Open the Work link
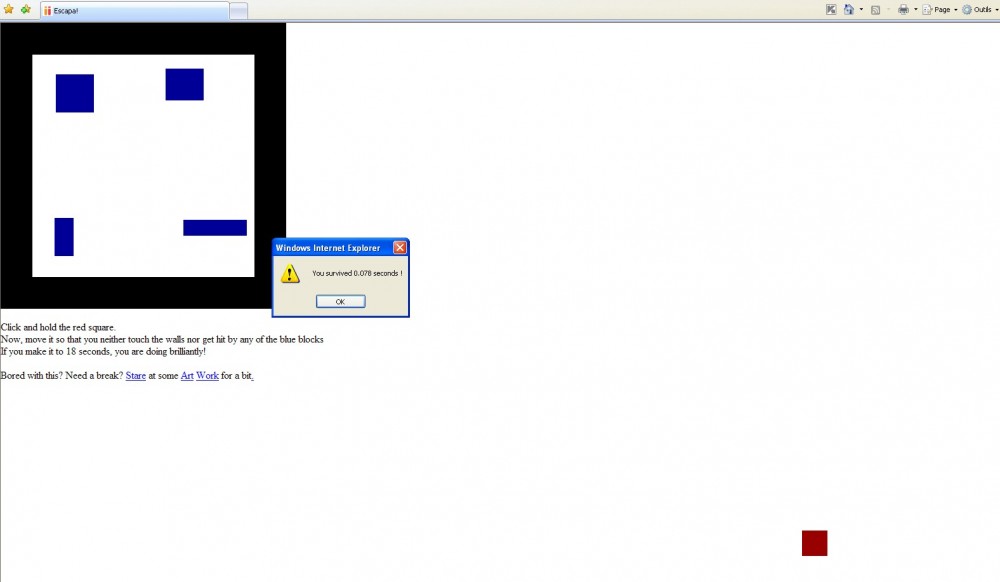 point(207,376)
